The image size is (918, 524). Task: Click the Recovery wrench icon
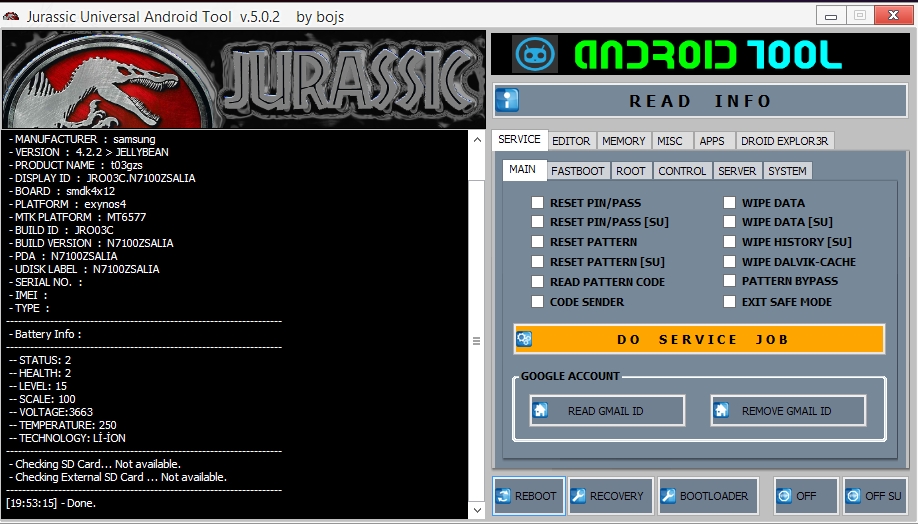click(578, 495)
